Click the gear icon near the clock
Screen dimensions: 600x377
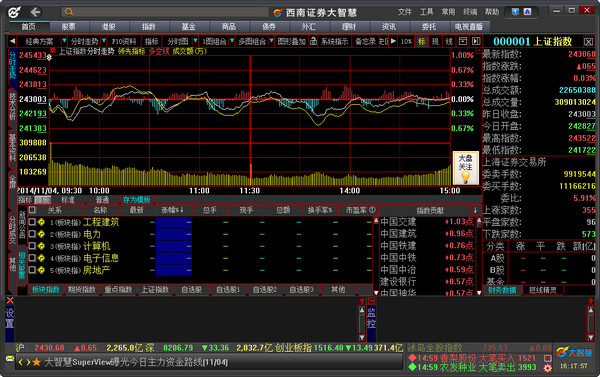point(548,368)
